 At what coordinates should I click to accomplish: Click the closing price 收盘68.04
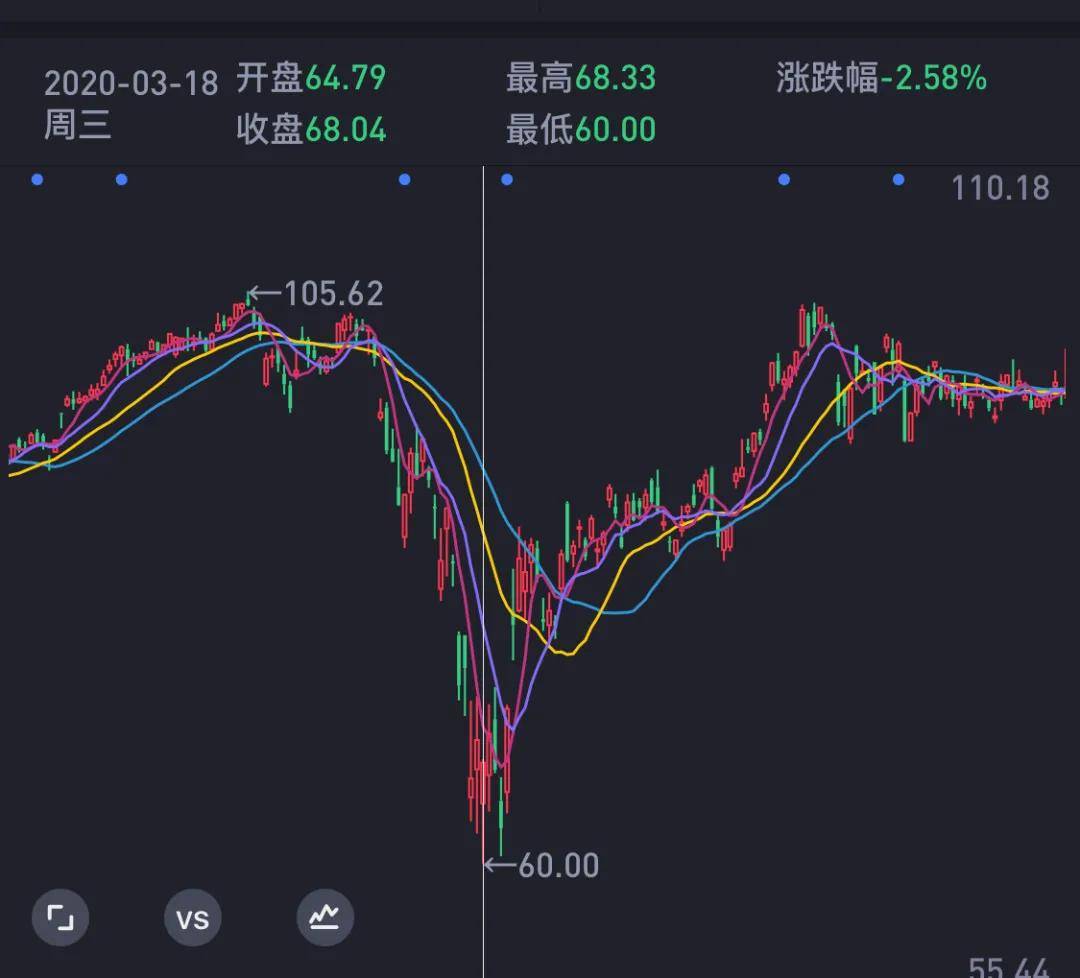click(x=311, y=129)
